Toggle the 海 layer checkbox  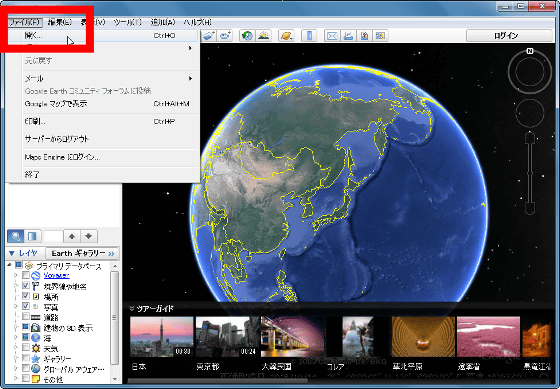pos(26,337)
